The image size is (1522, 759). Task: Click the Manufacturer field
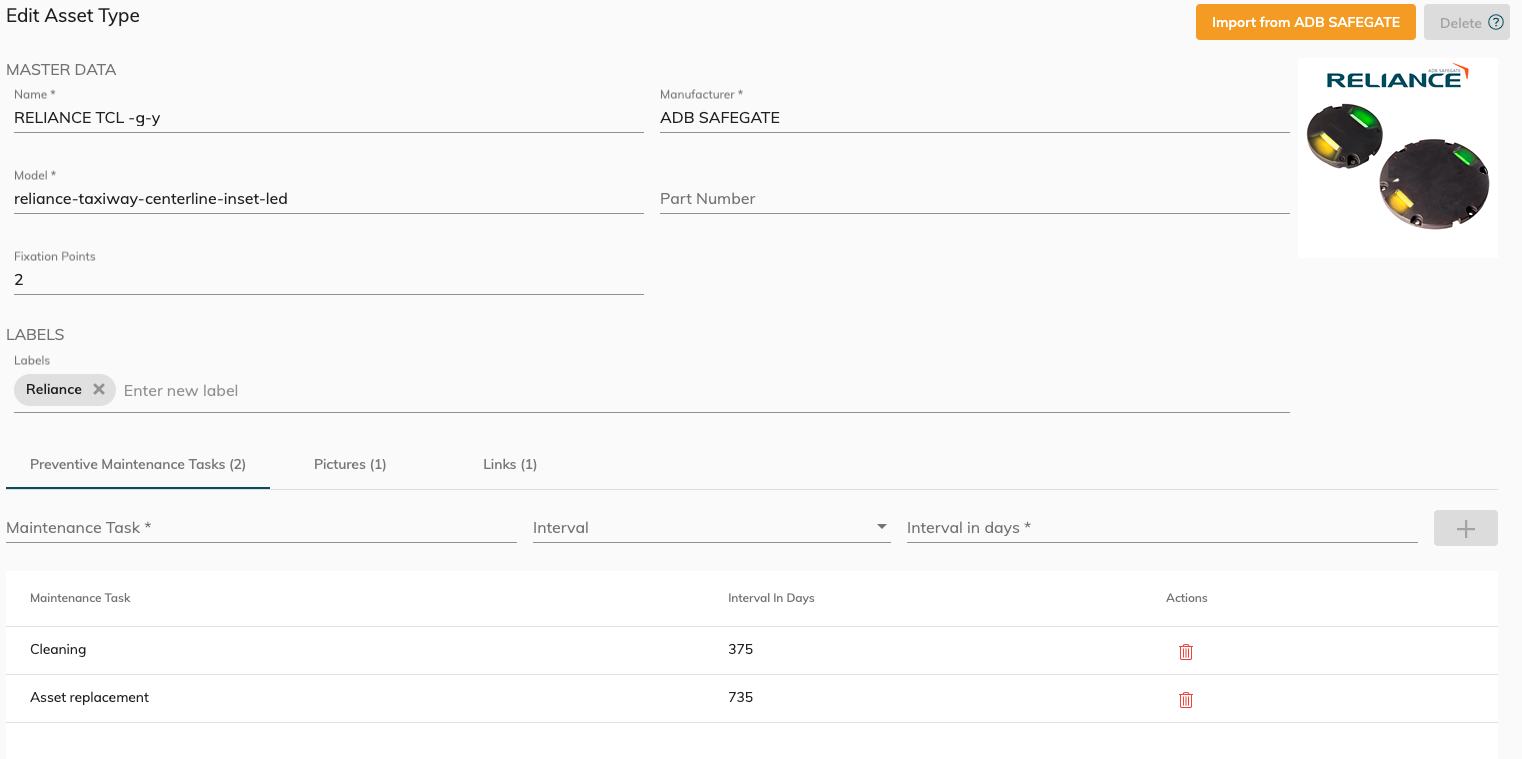(974, 118)
